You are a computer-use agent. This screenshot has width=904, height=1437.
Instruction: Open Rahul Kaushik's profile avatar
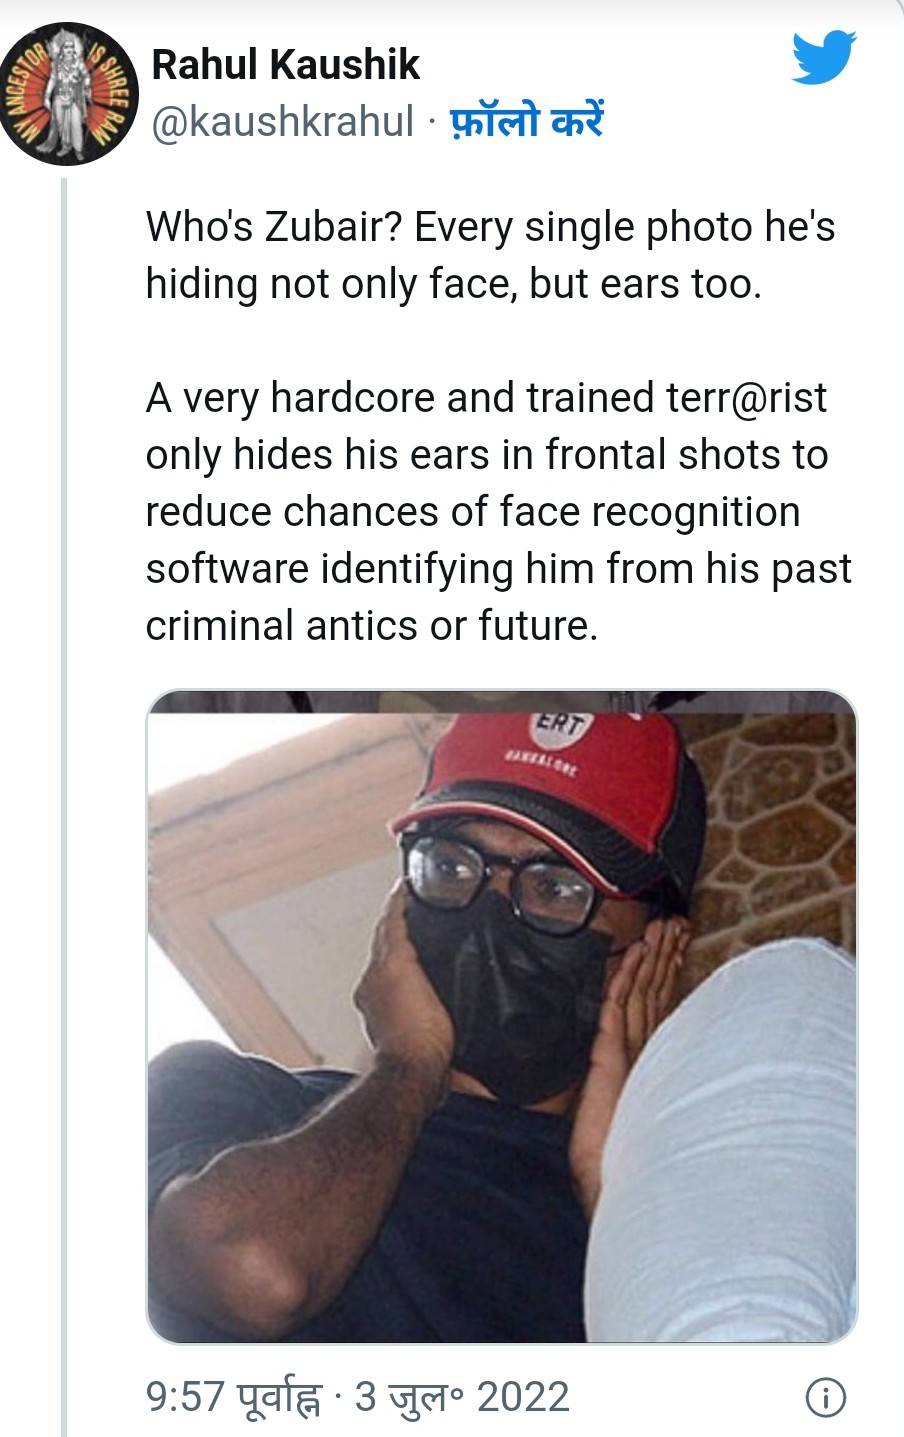(69, 96)
